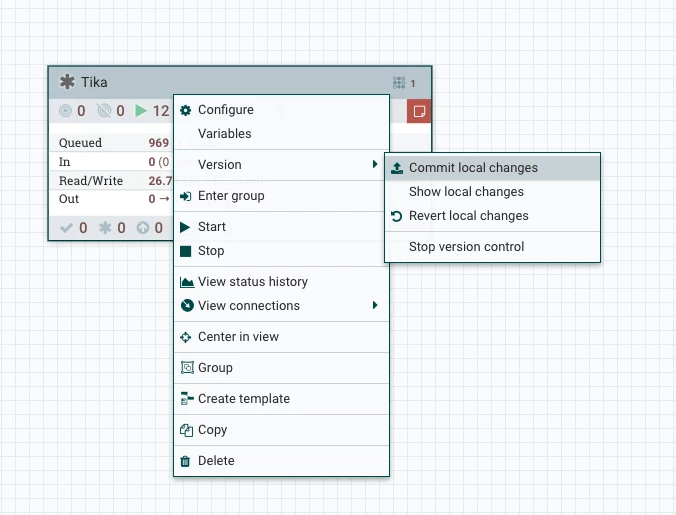The image size is (676, 515).
Task: Click the View connections compass icon
Action: tap(187, 306)
